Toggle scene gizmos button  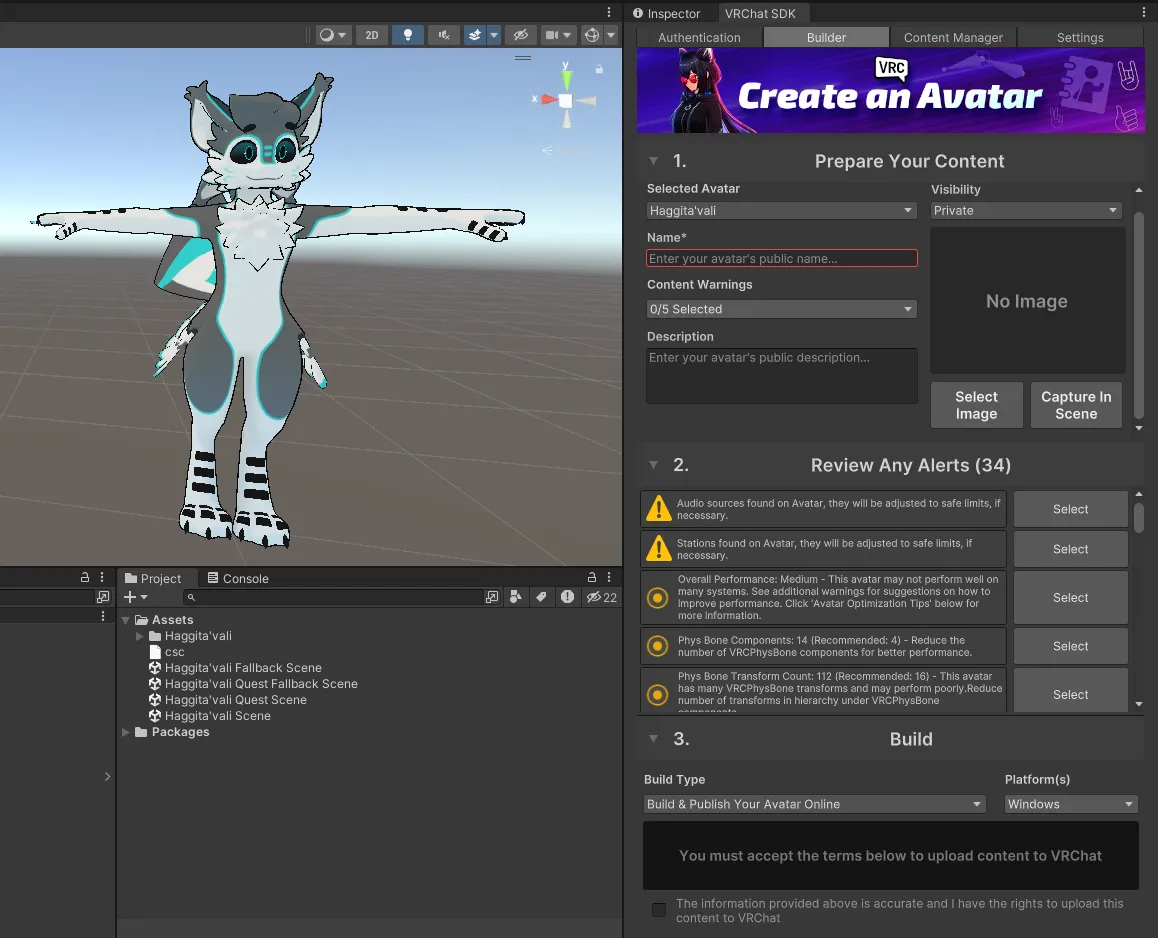coord(592,35)
